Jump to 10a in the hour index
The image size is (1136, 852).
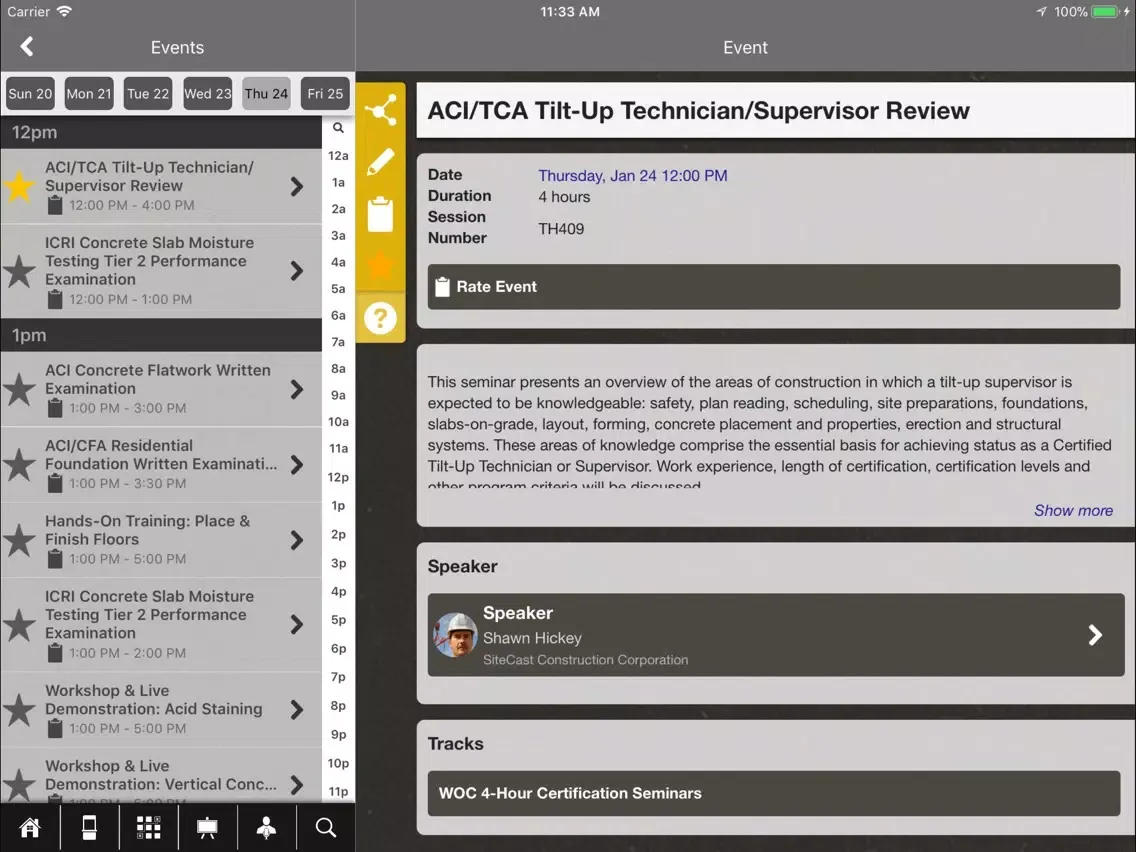(x=338, y=422)
